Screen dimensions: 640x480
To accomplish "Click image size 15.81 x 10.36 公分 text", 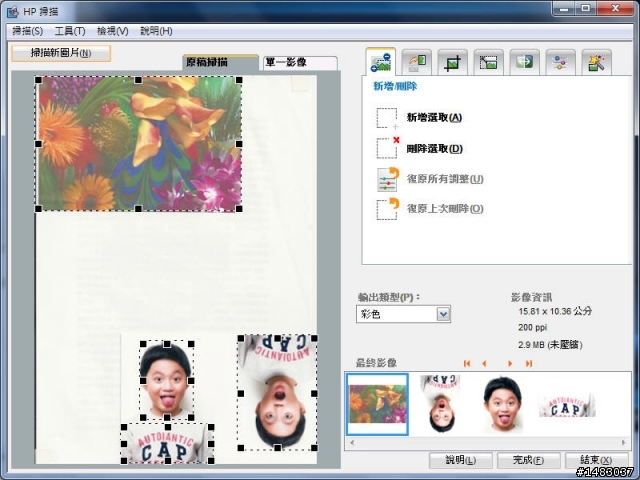I will (555, 311).
